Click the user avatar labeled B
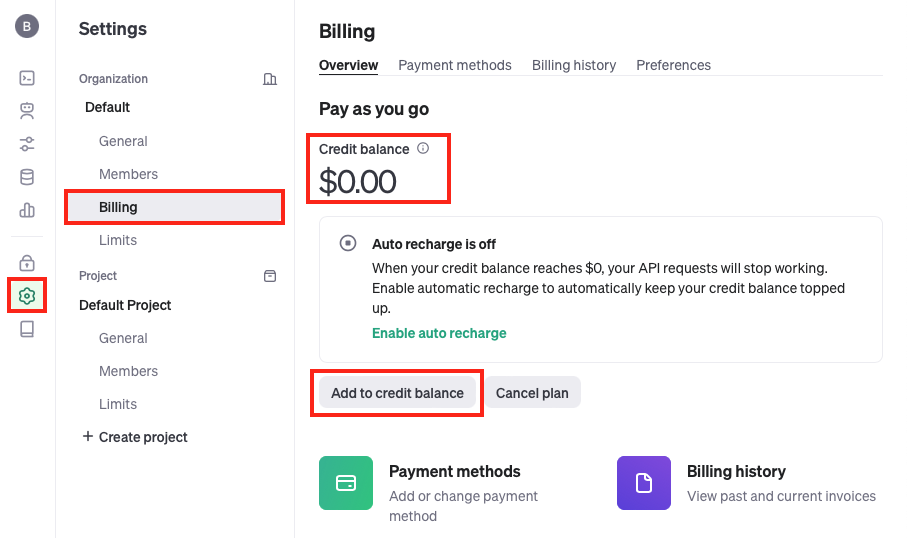The height and width of the screenshot is (538, 907). click(x=27, y=27)
